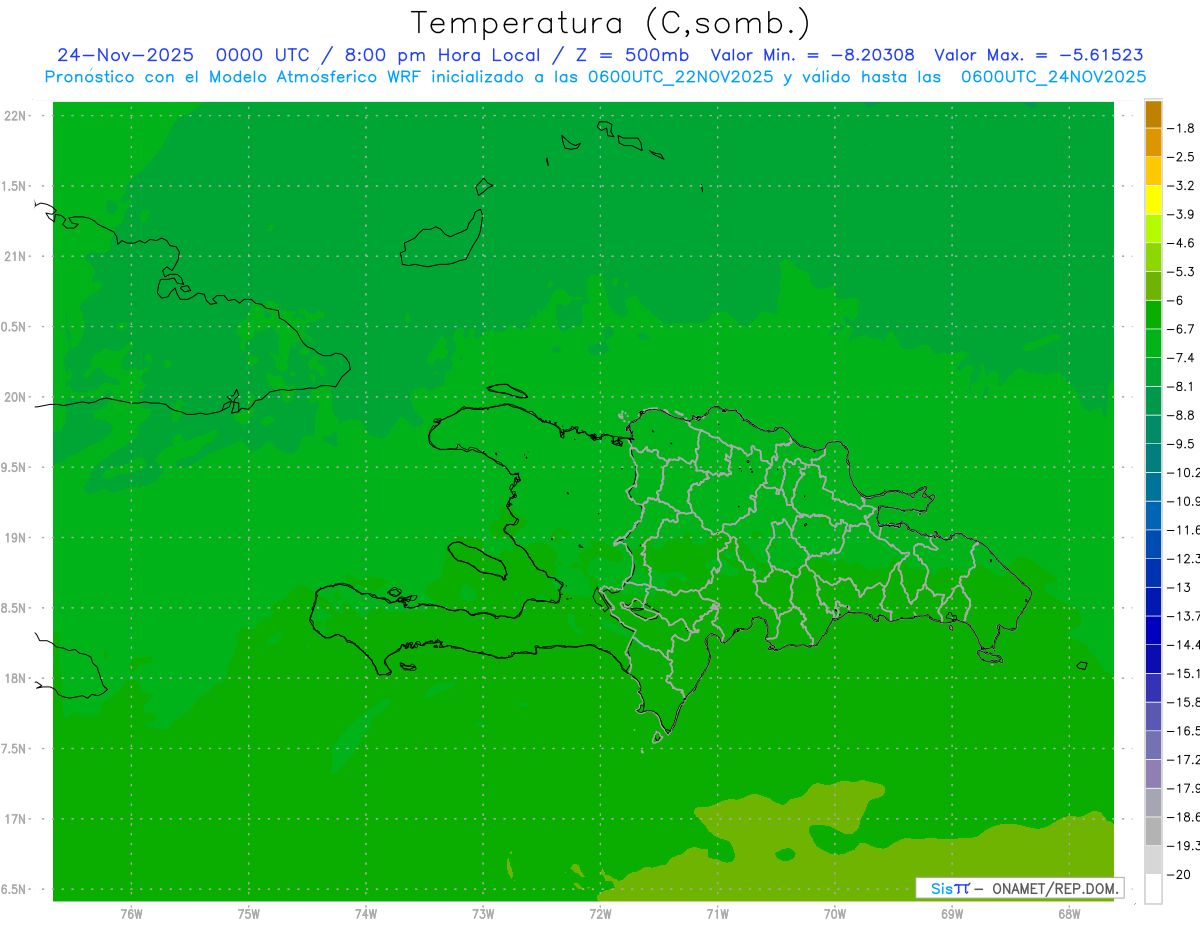Click the "-8.8" colorbar label

[x=1183, y=415]
